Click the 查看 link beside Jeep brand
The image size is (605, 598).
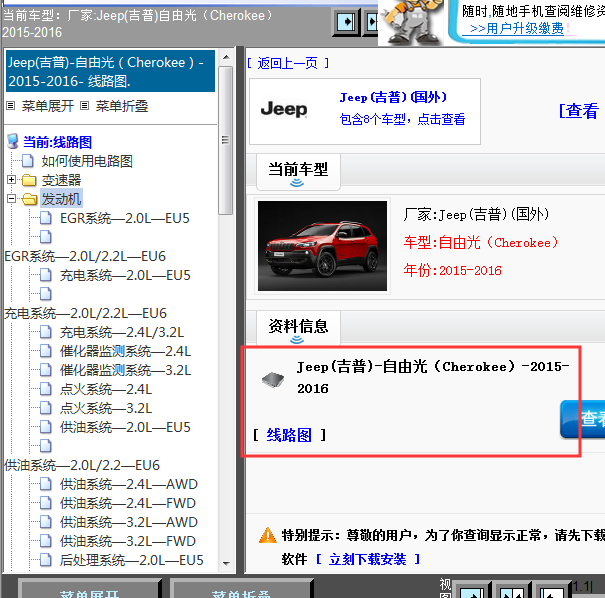[581, 111]
